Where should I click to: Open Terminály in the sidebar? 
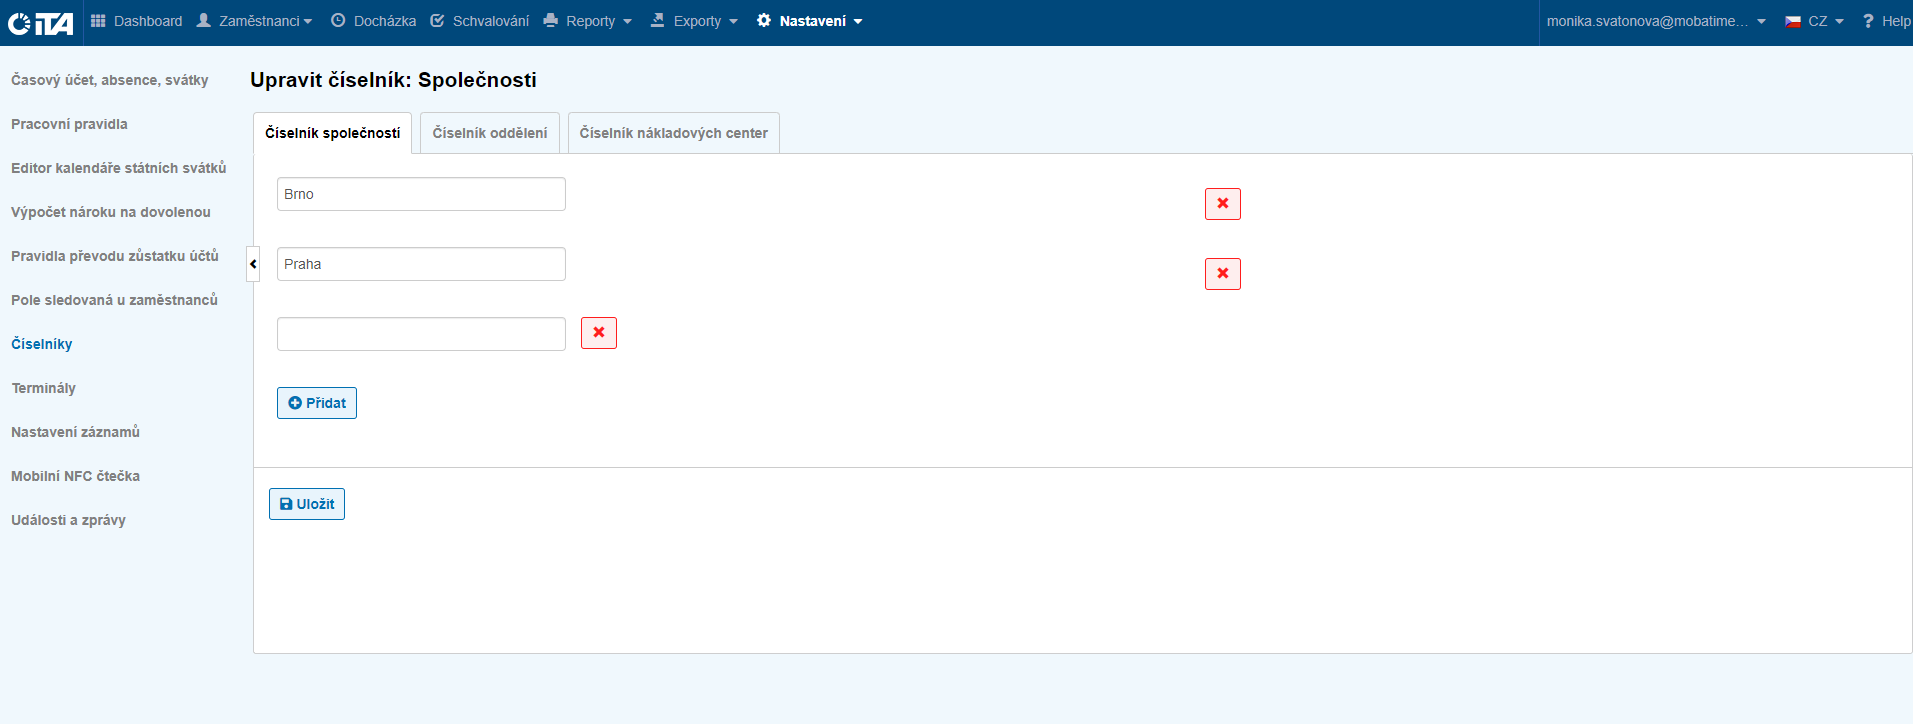pos(43,388)
